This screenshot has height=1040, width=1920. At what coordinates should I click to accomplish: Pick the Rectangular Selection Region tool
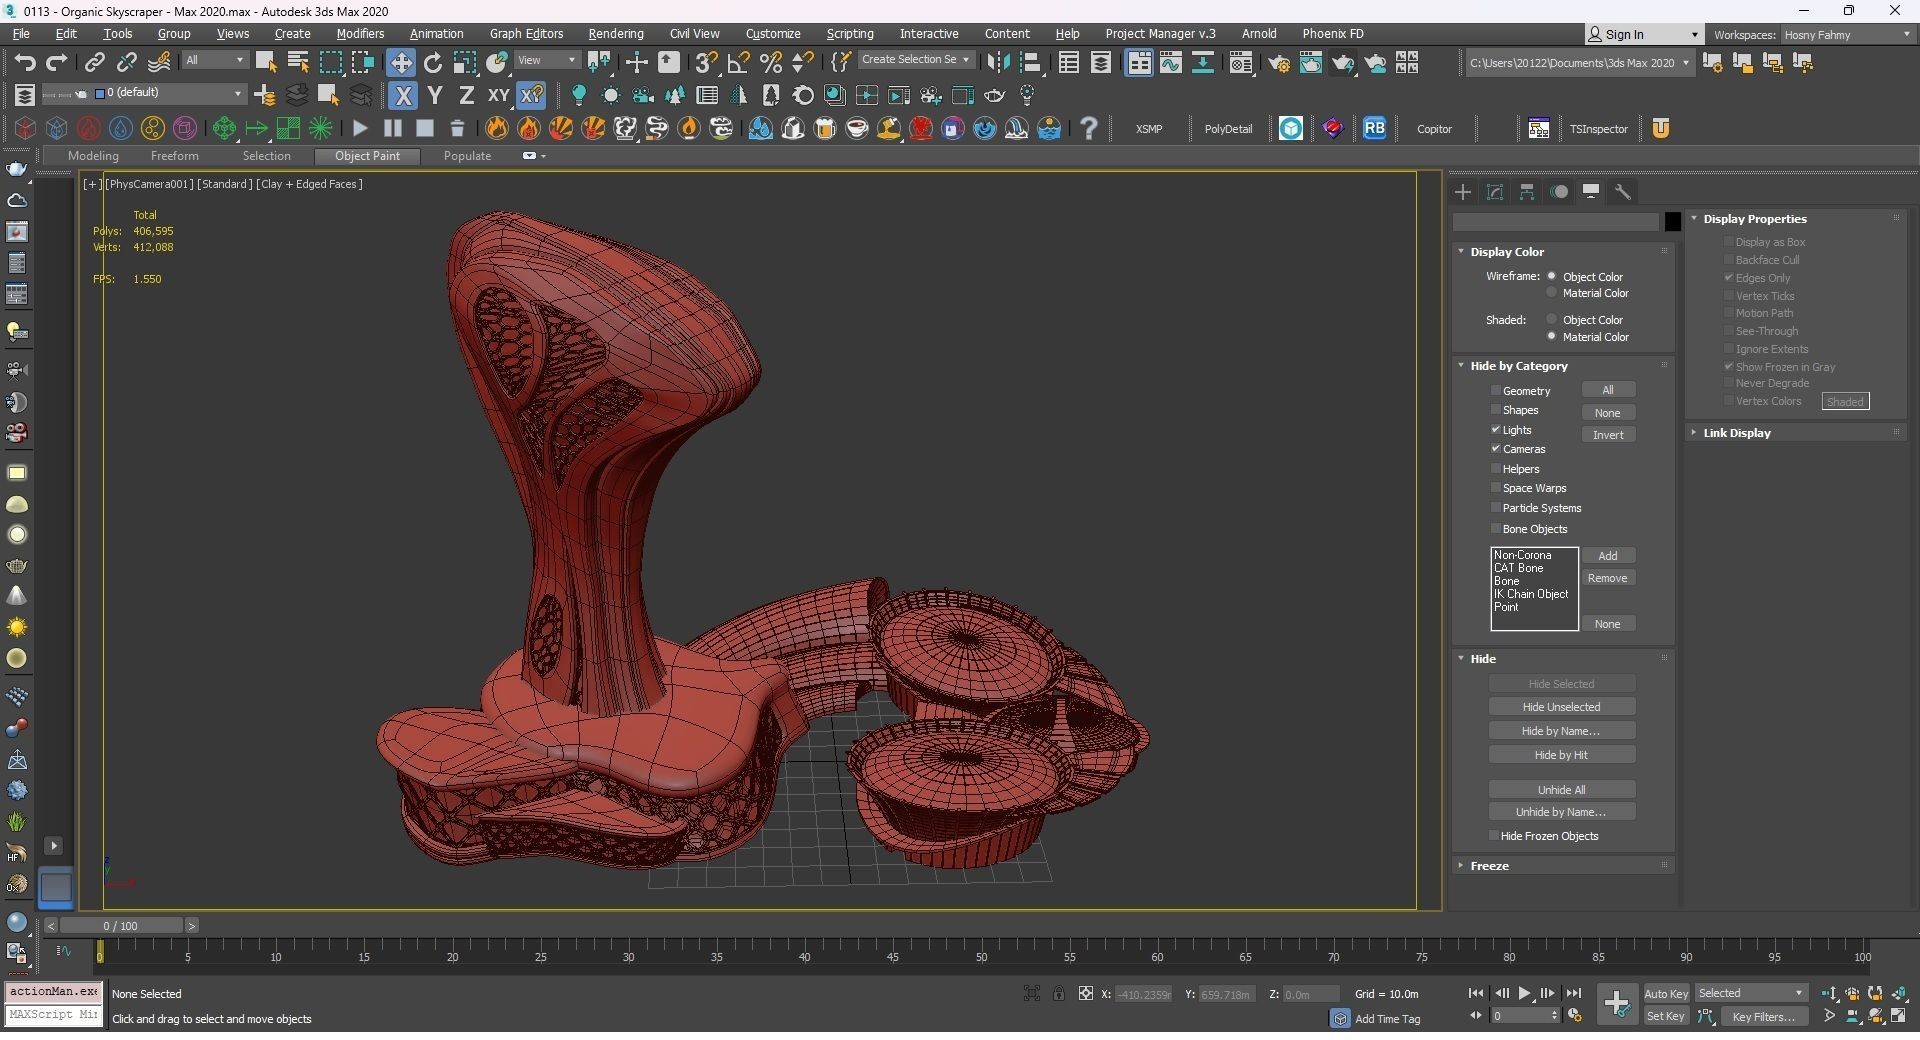coord(330,62)
